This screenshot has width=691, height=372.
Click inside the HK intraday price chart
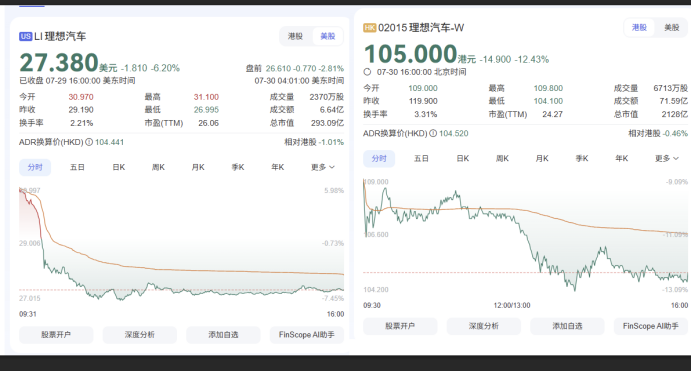(525, 236)
